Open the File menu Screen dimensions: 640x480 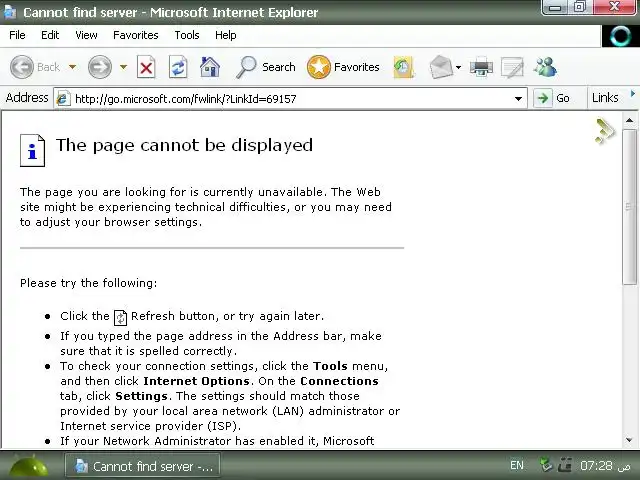click(17, 35)
